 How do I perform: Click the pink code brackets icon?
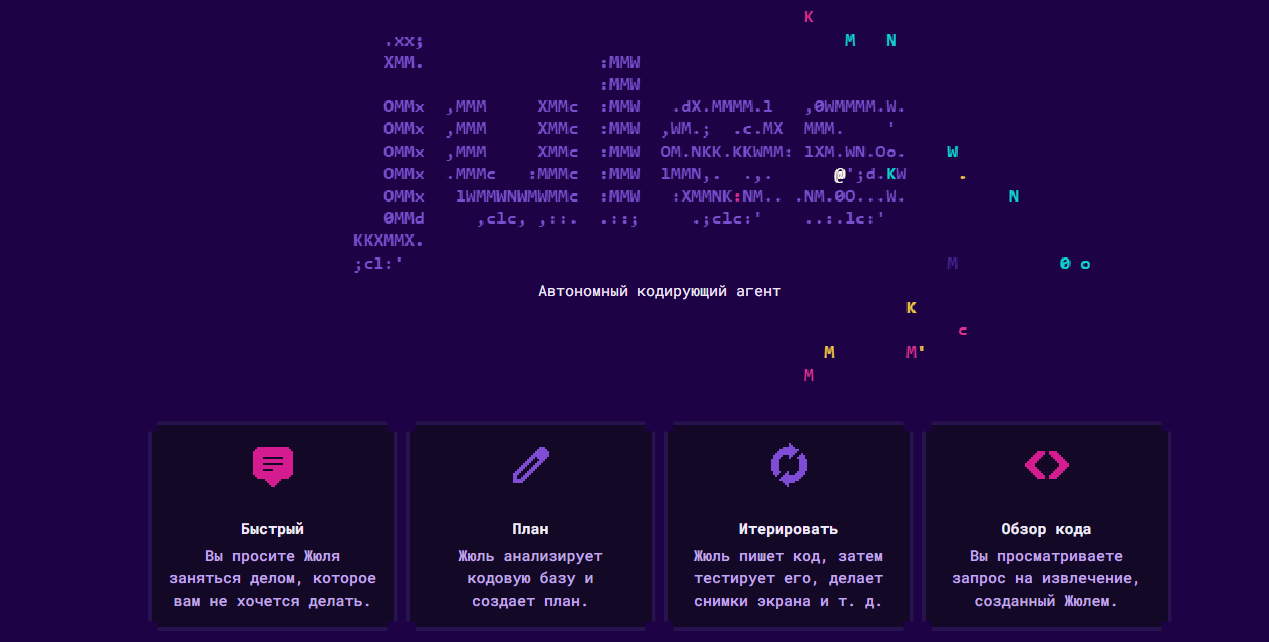1046,465
